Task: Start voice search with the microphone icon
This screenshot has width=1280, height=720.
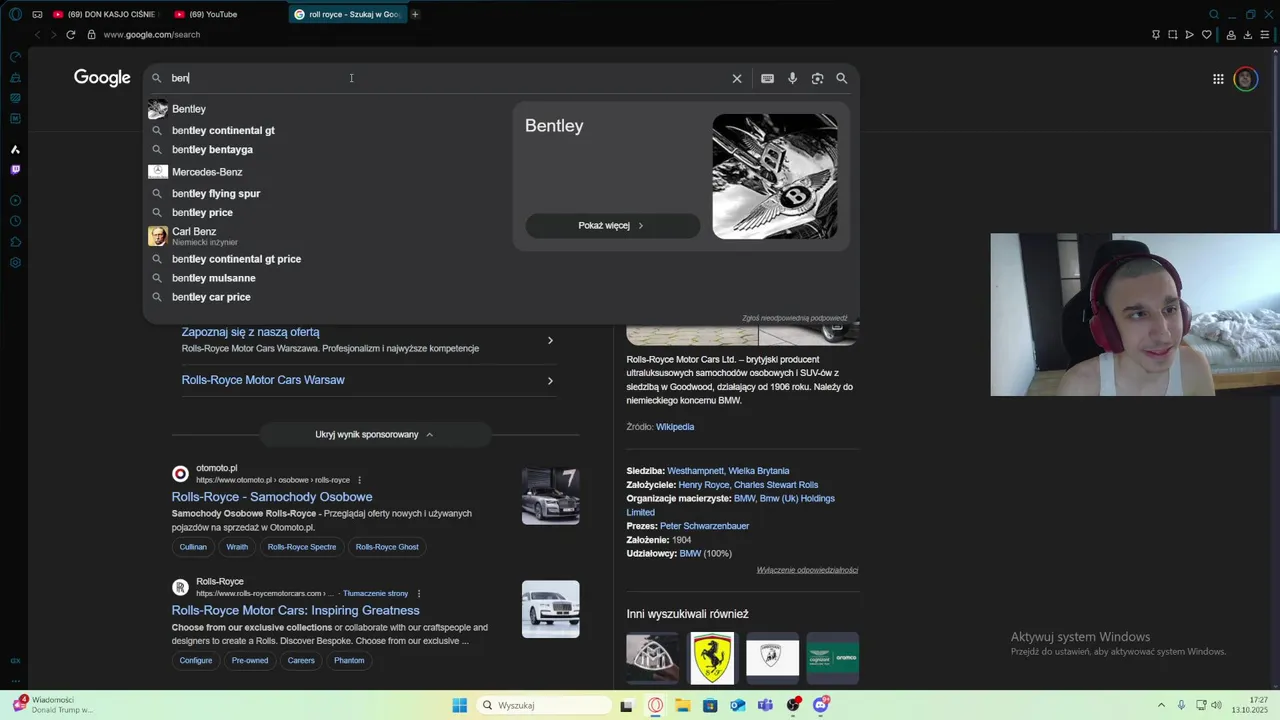Action: click(x=792, y=78)
